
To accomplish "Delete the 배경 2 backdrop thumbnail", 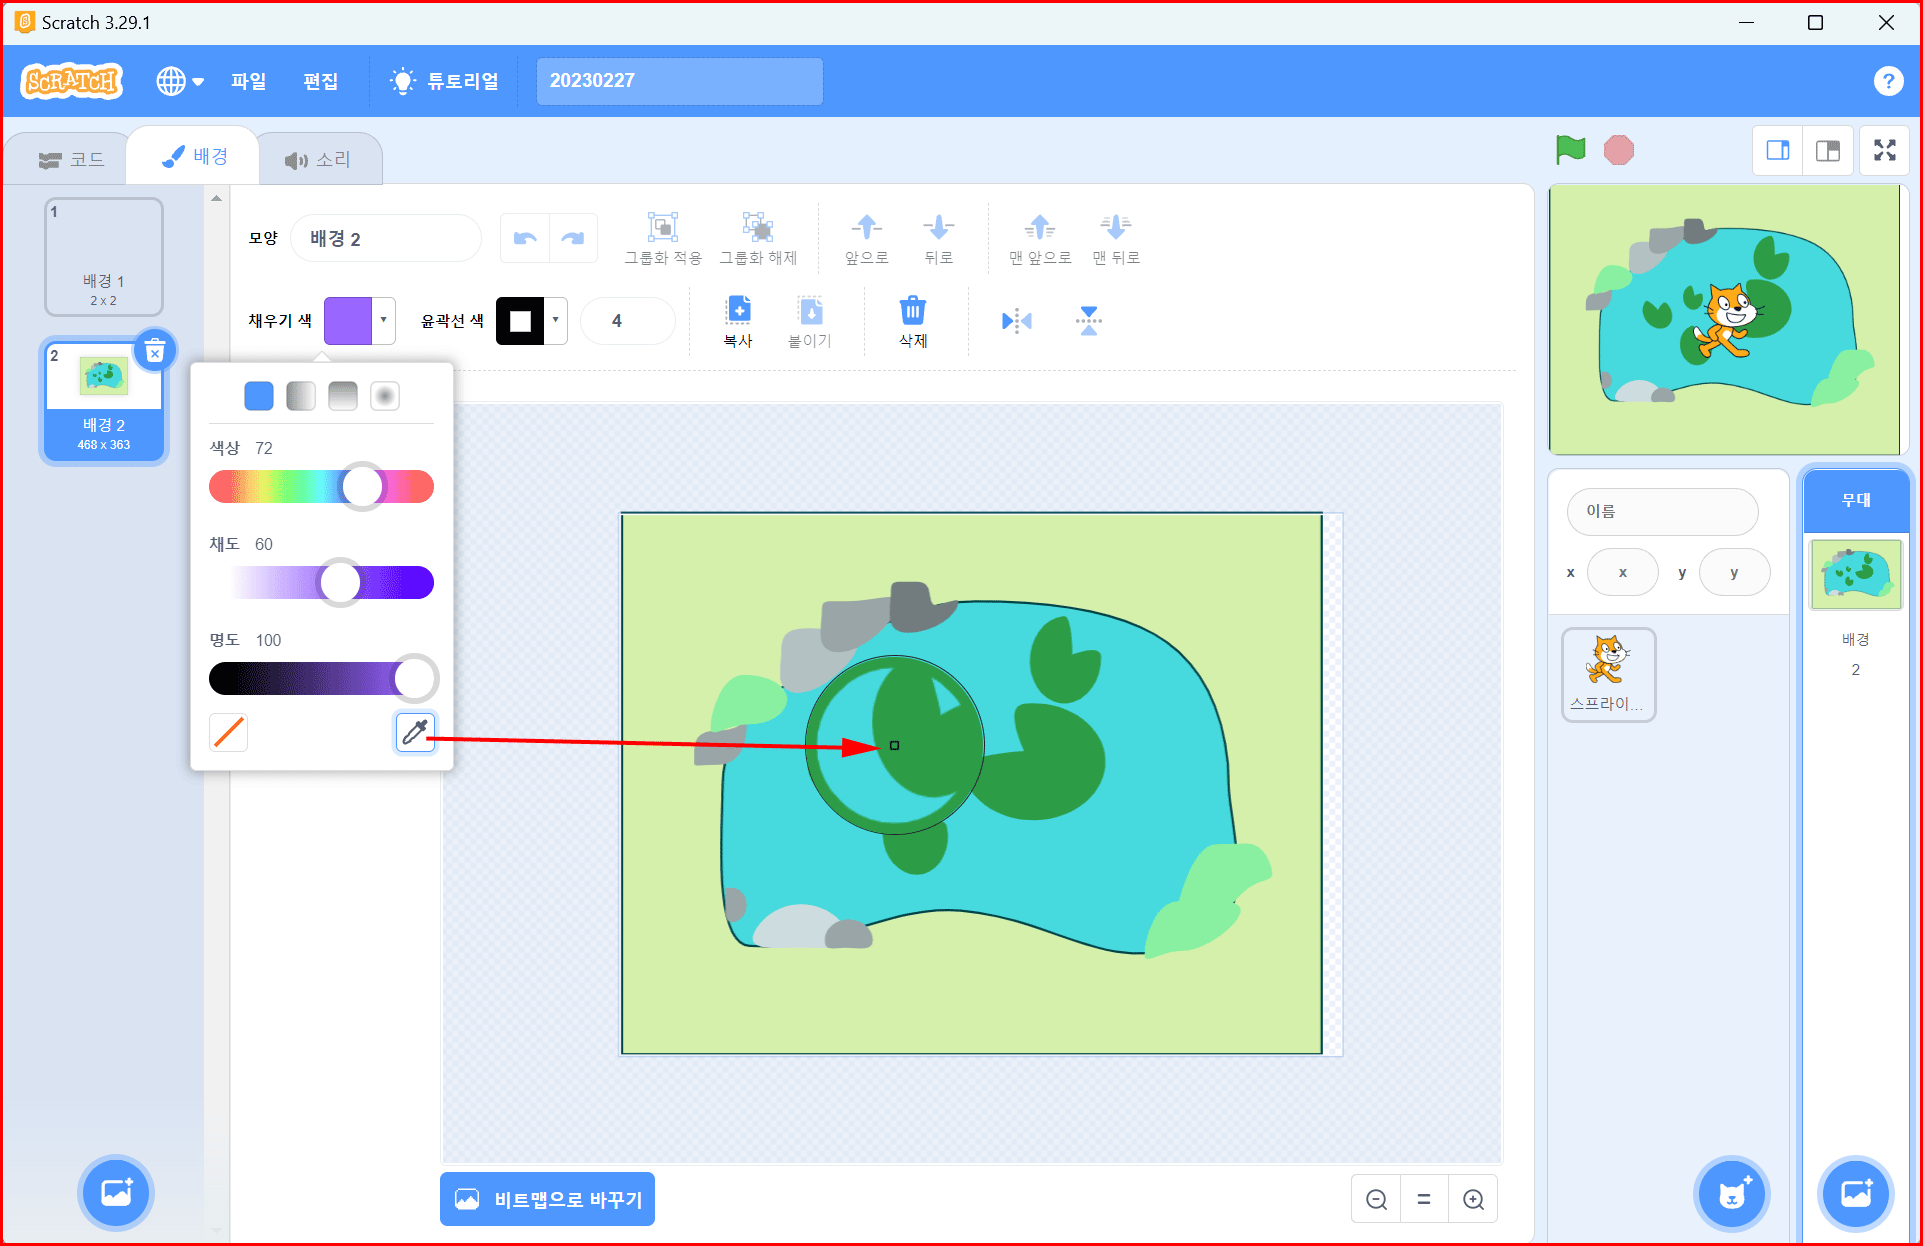I will coord(155,351).
